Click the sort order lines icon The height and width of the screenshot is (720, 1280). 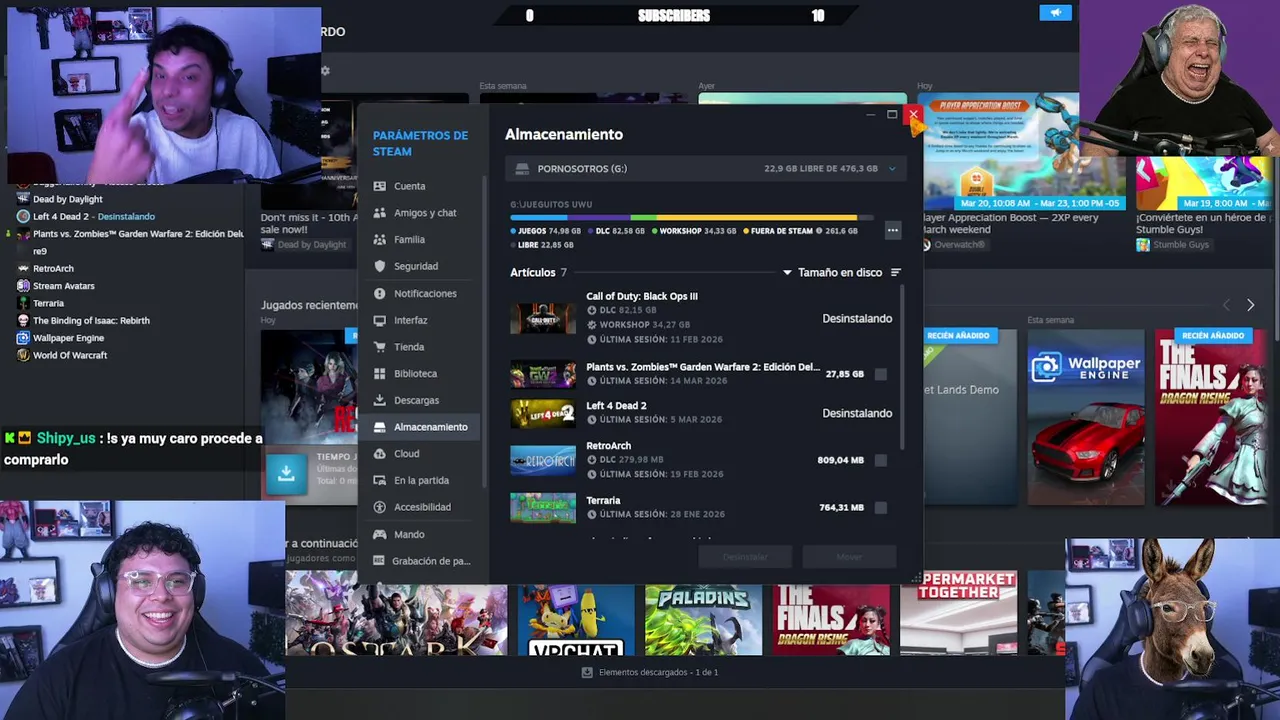[896, 272]
